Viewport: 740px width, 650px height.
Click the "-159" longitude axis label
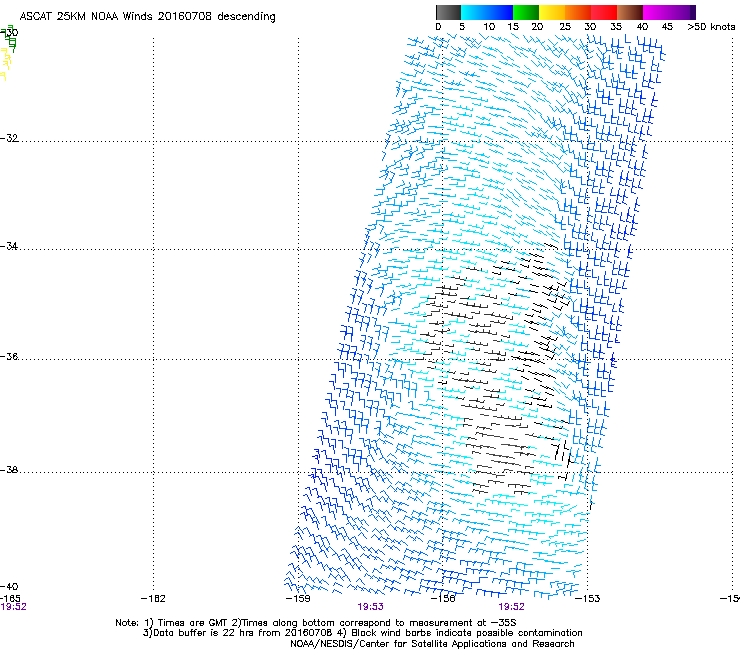(298, 599)
